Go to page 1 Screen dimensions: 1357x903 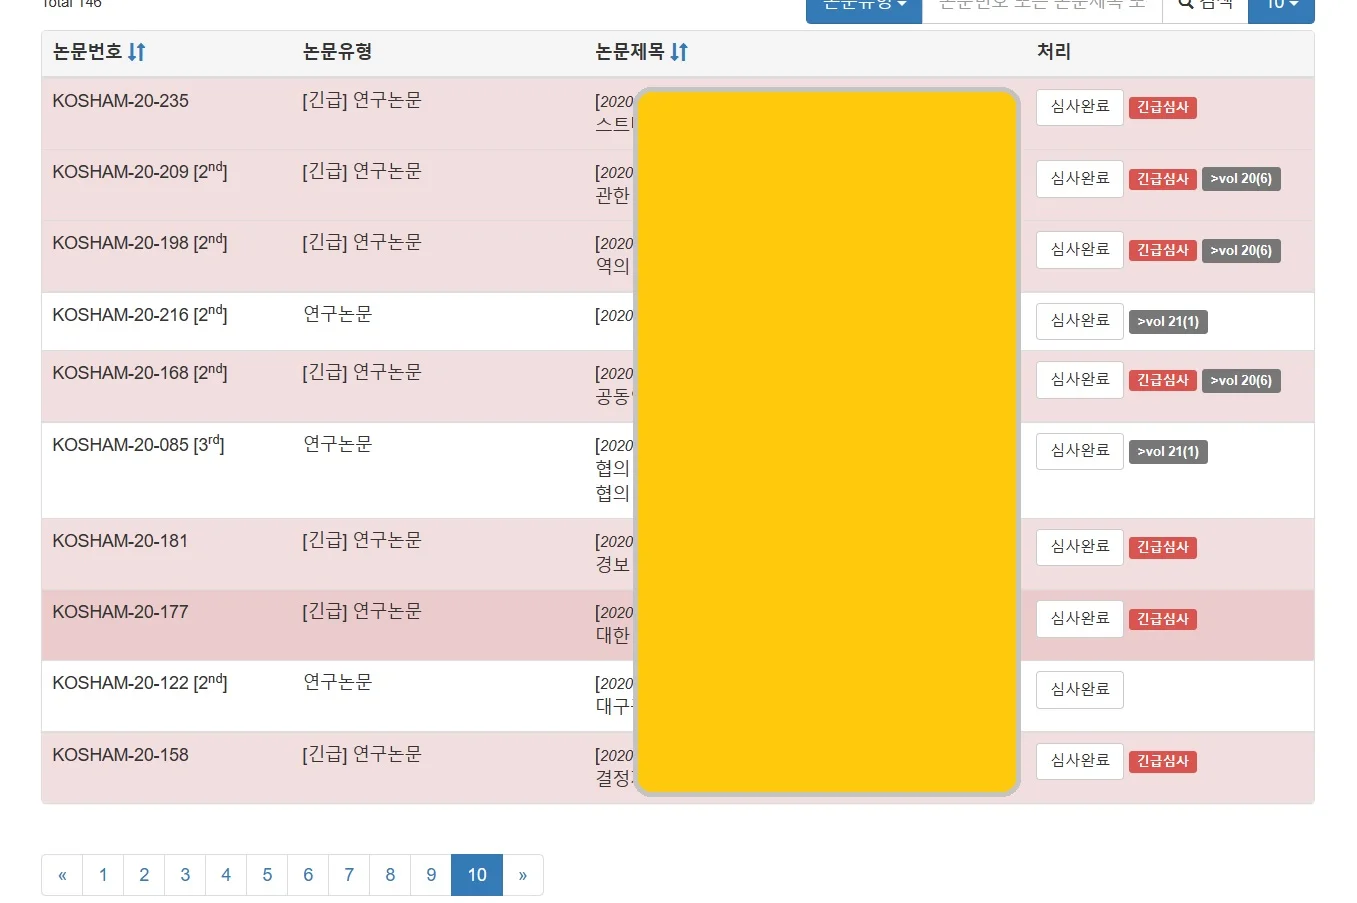click(x=103, y=875)
